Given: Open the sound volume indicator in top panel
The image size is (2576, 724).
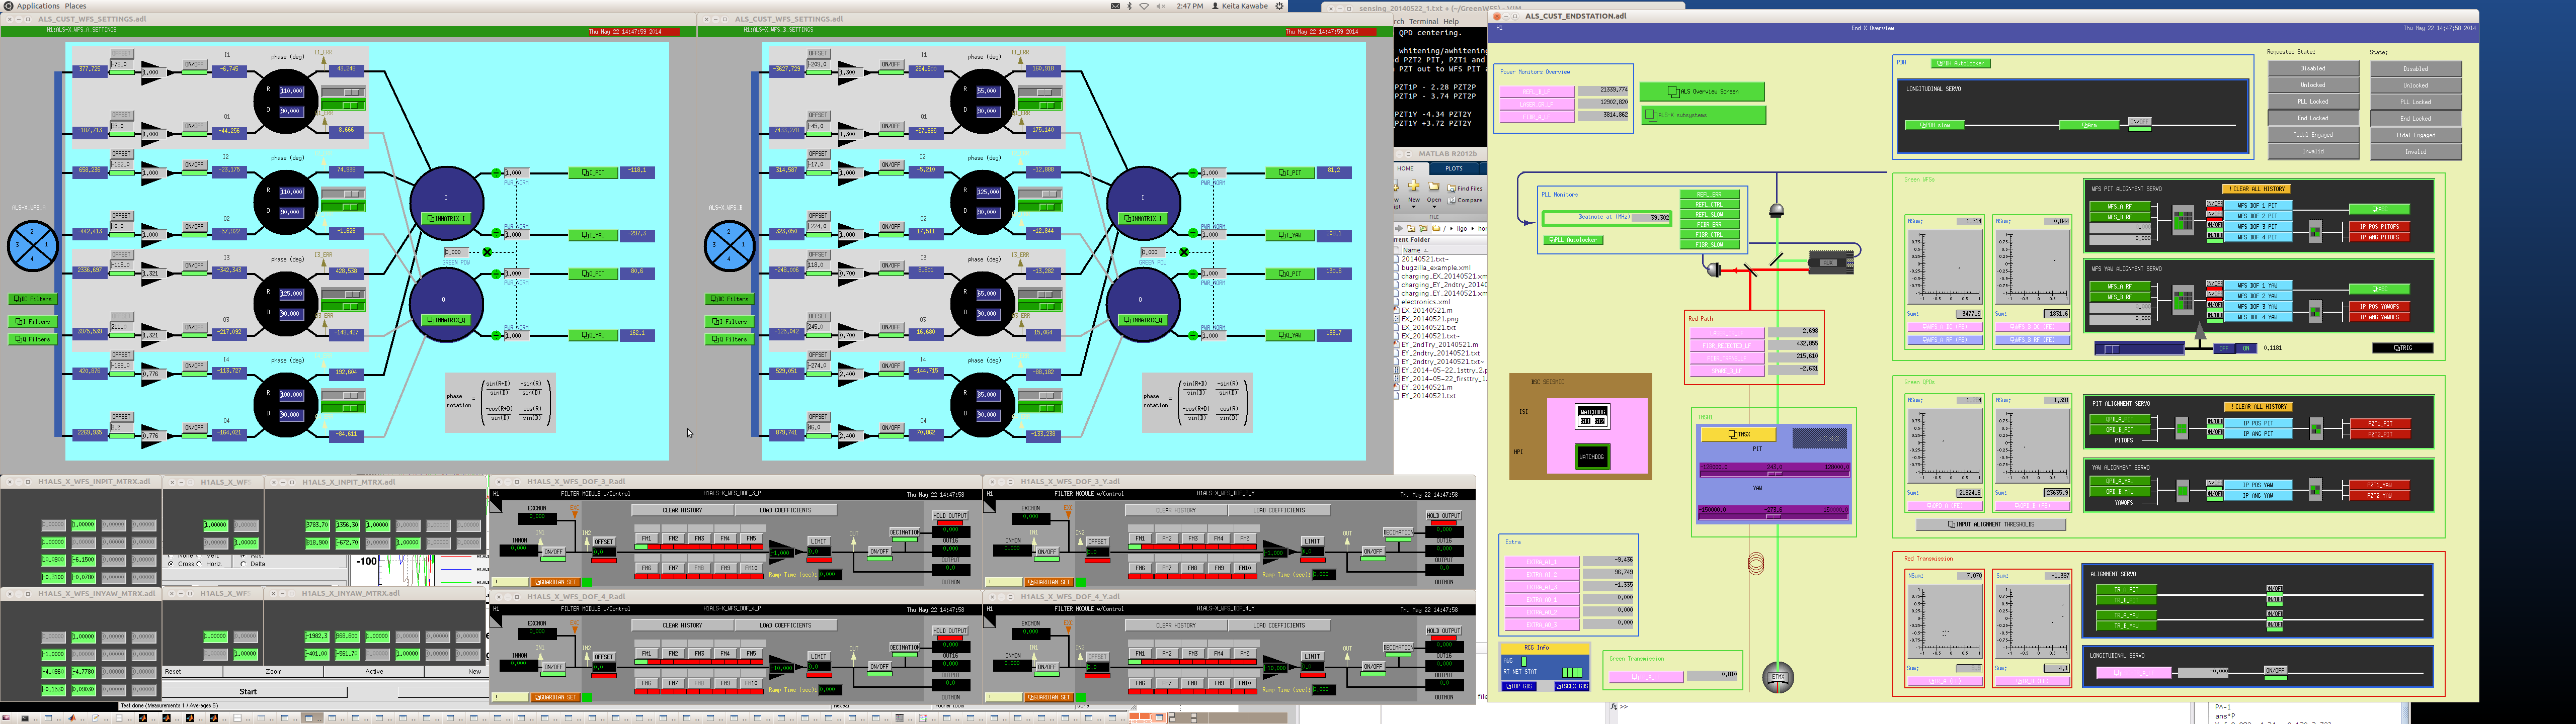Looking at the screenshot, I should 1161,6.
